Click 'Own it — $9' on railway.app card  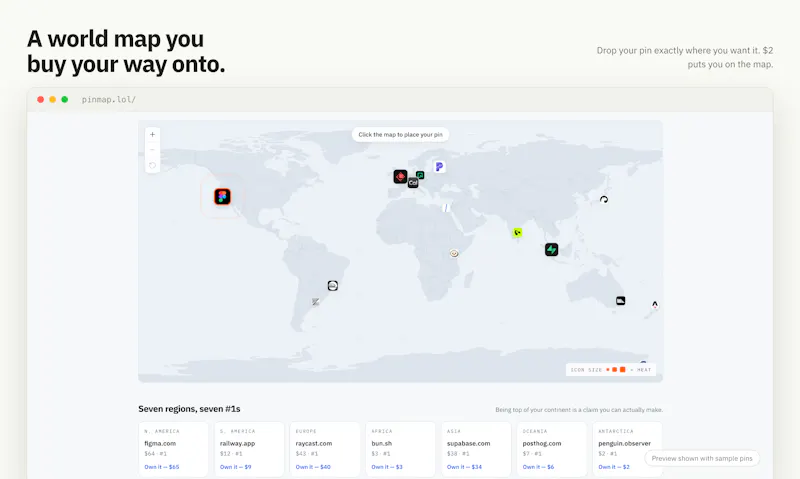(x=236, y=467)
